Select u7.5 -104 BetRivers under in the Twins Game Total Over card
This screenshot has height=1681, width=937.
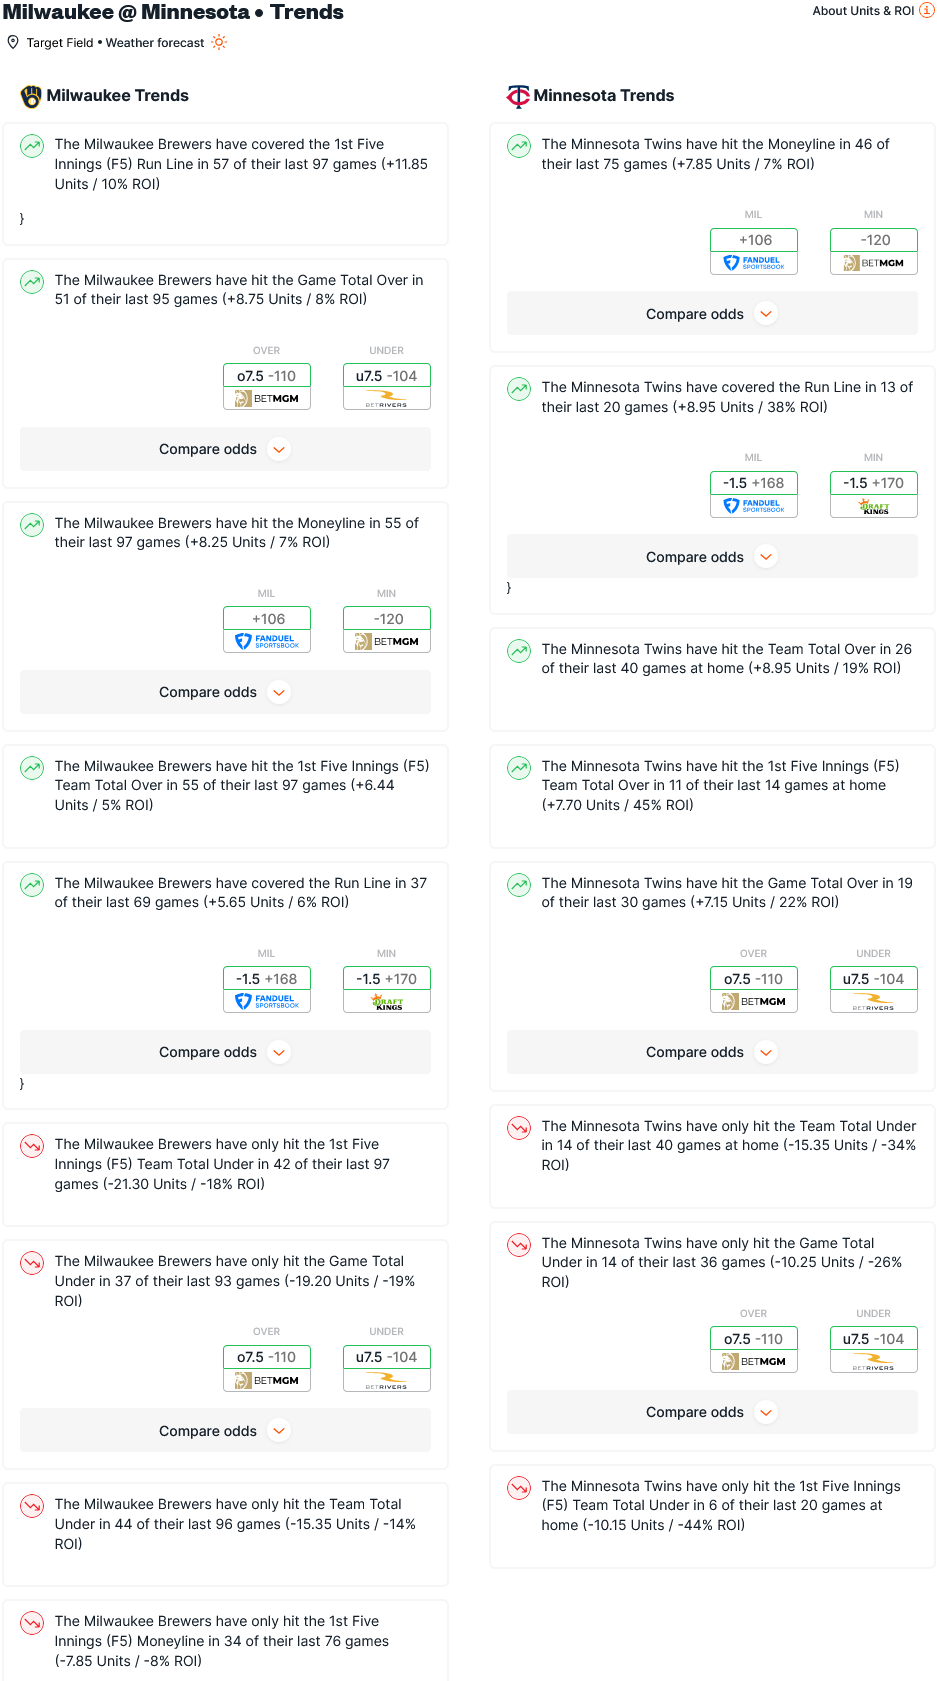tap(874, 990)
